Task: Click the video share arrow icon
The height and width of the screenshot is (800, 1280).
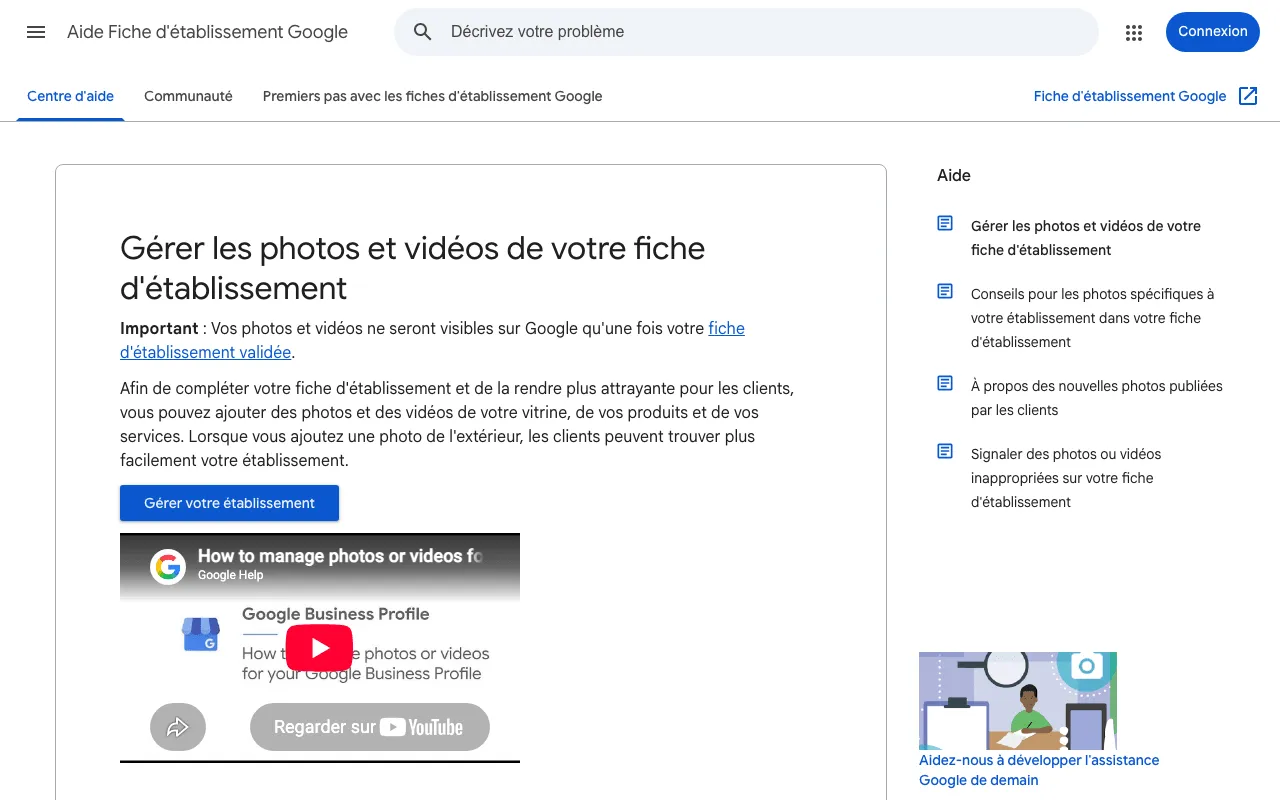Action: point(178,727)
